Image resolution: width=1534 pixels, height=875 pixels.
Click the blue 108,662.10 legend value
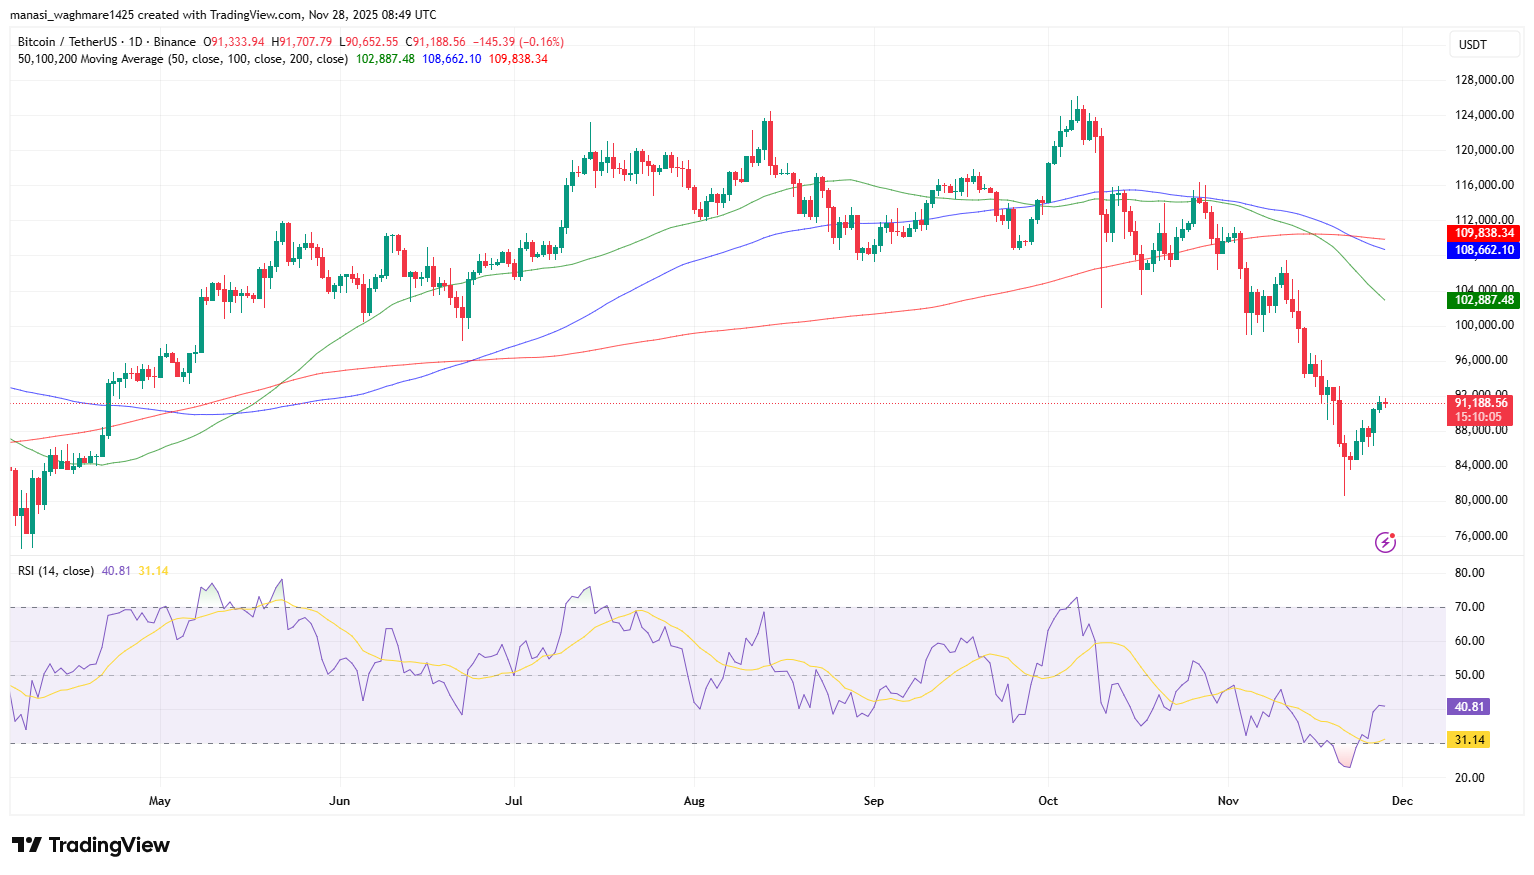pos(451,59)
